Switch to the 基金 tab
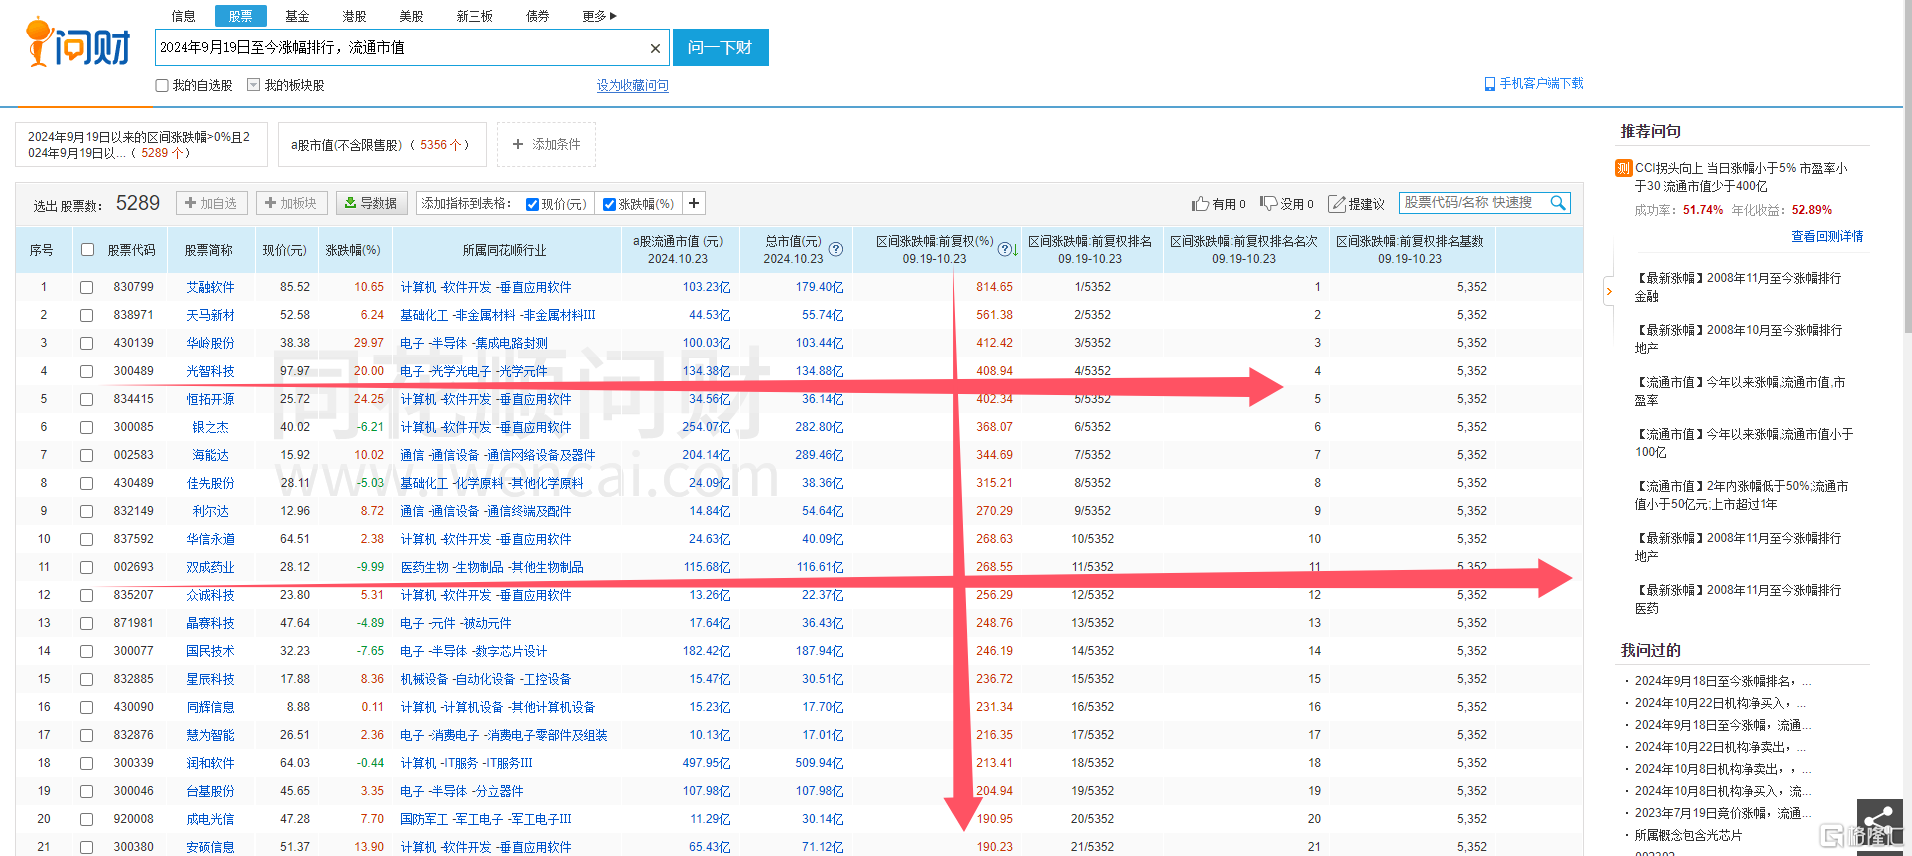This screenshot has width=1912, height=856. [297, 16]
